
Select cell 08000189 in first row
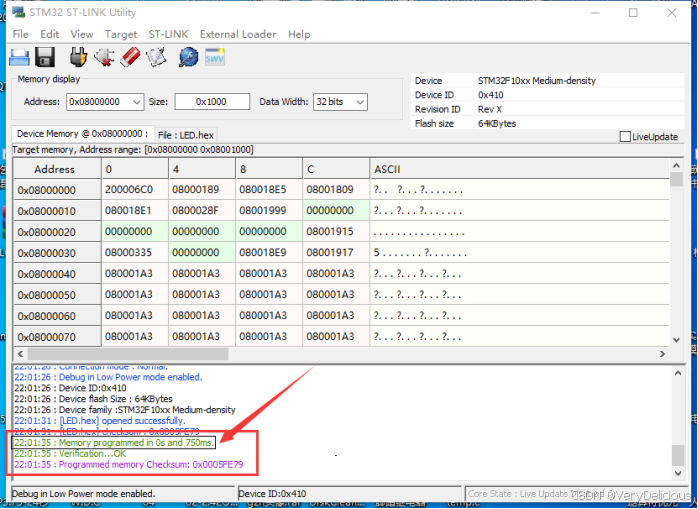coord(202,190)
